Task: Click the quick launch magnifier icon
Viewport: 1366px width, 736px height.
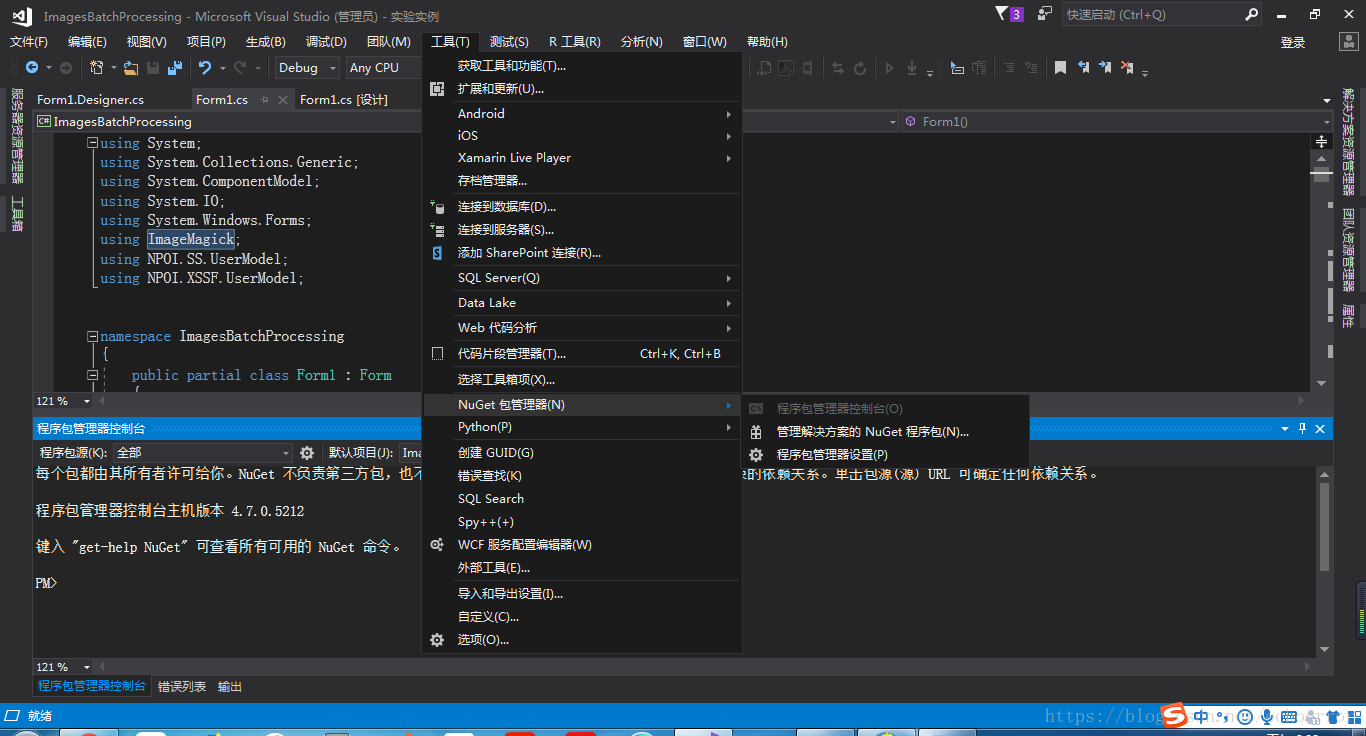Action: click(1251, 14)
